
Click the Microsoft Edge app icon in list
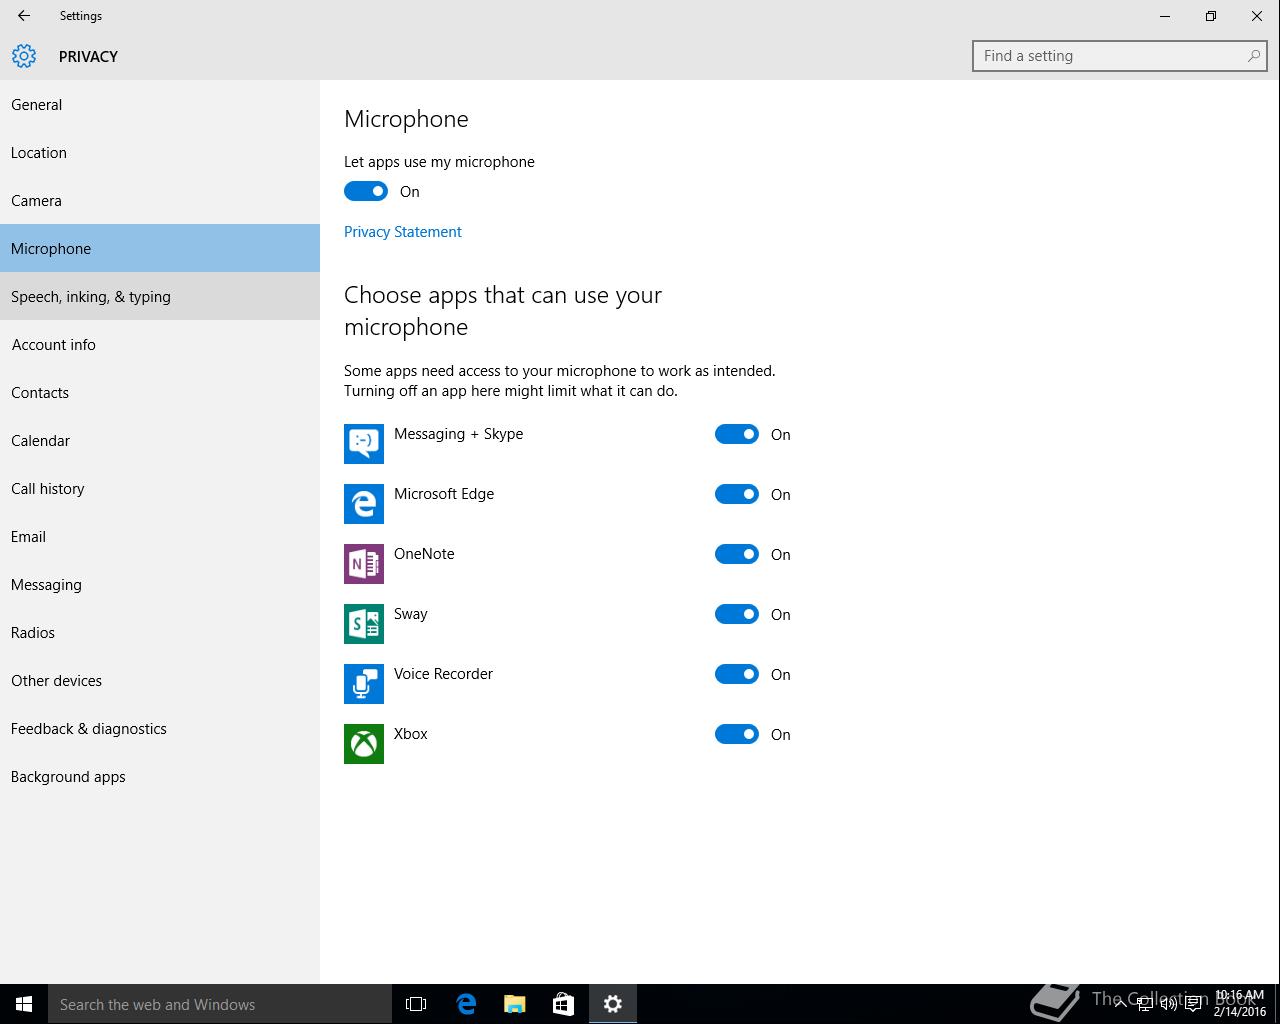pos(364,504)
